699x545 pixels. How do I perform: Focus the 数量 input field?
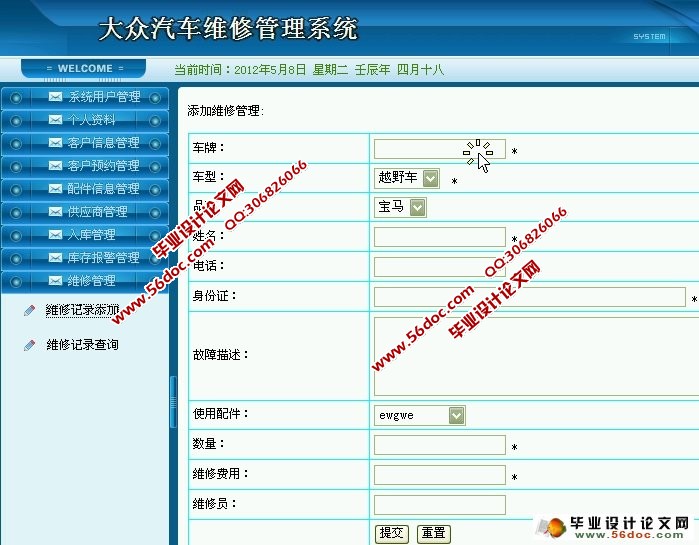pos(440,445)
